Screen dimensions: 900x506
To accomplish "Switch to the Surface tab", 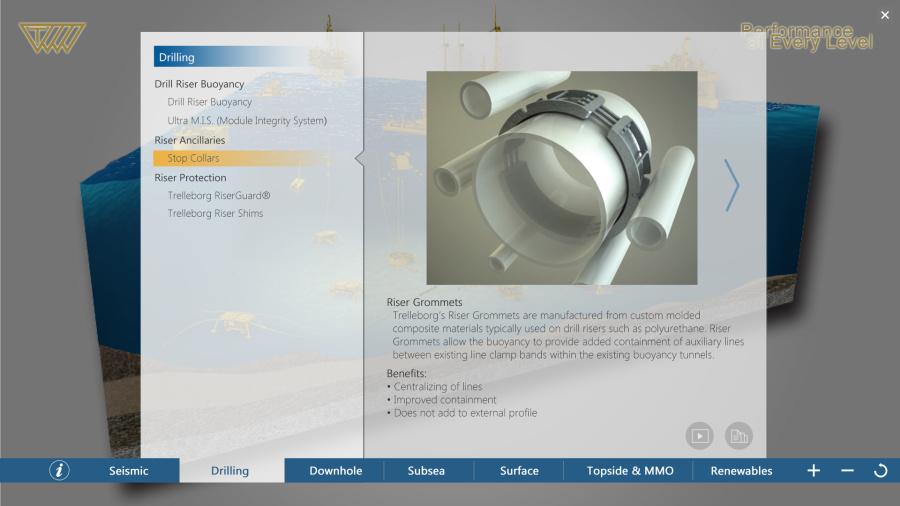I will [x=519, y=470].
